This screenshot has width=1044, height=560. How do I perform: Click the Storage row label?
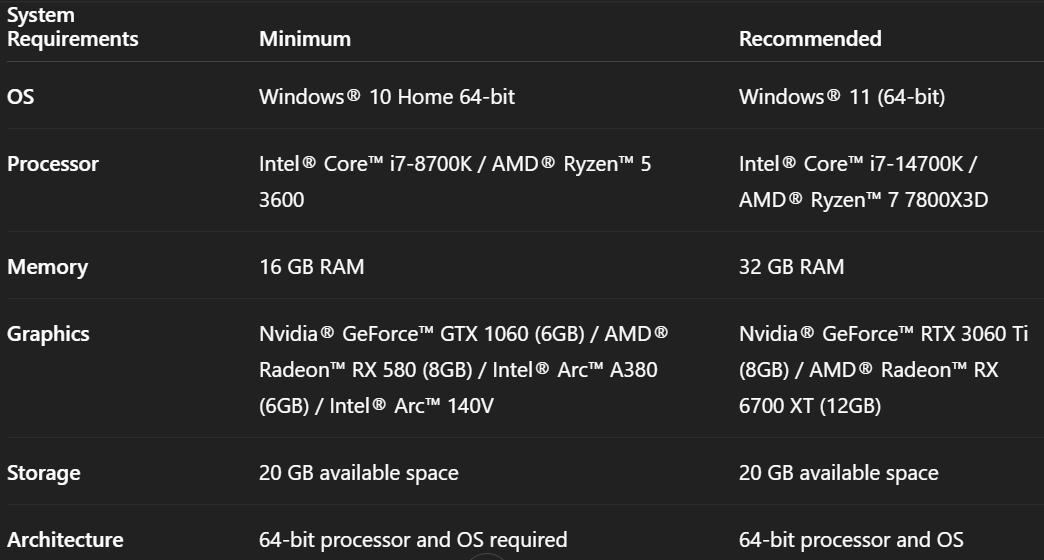(44, 473)
